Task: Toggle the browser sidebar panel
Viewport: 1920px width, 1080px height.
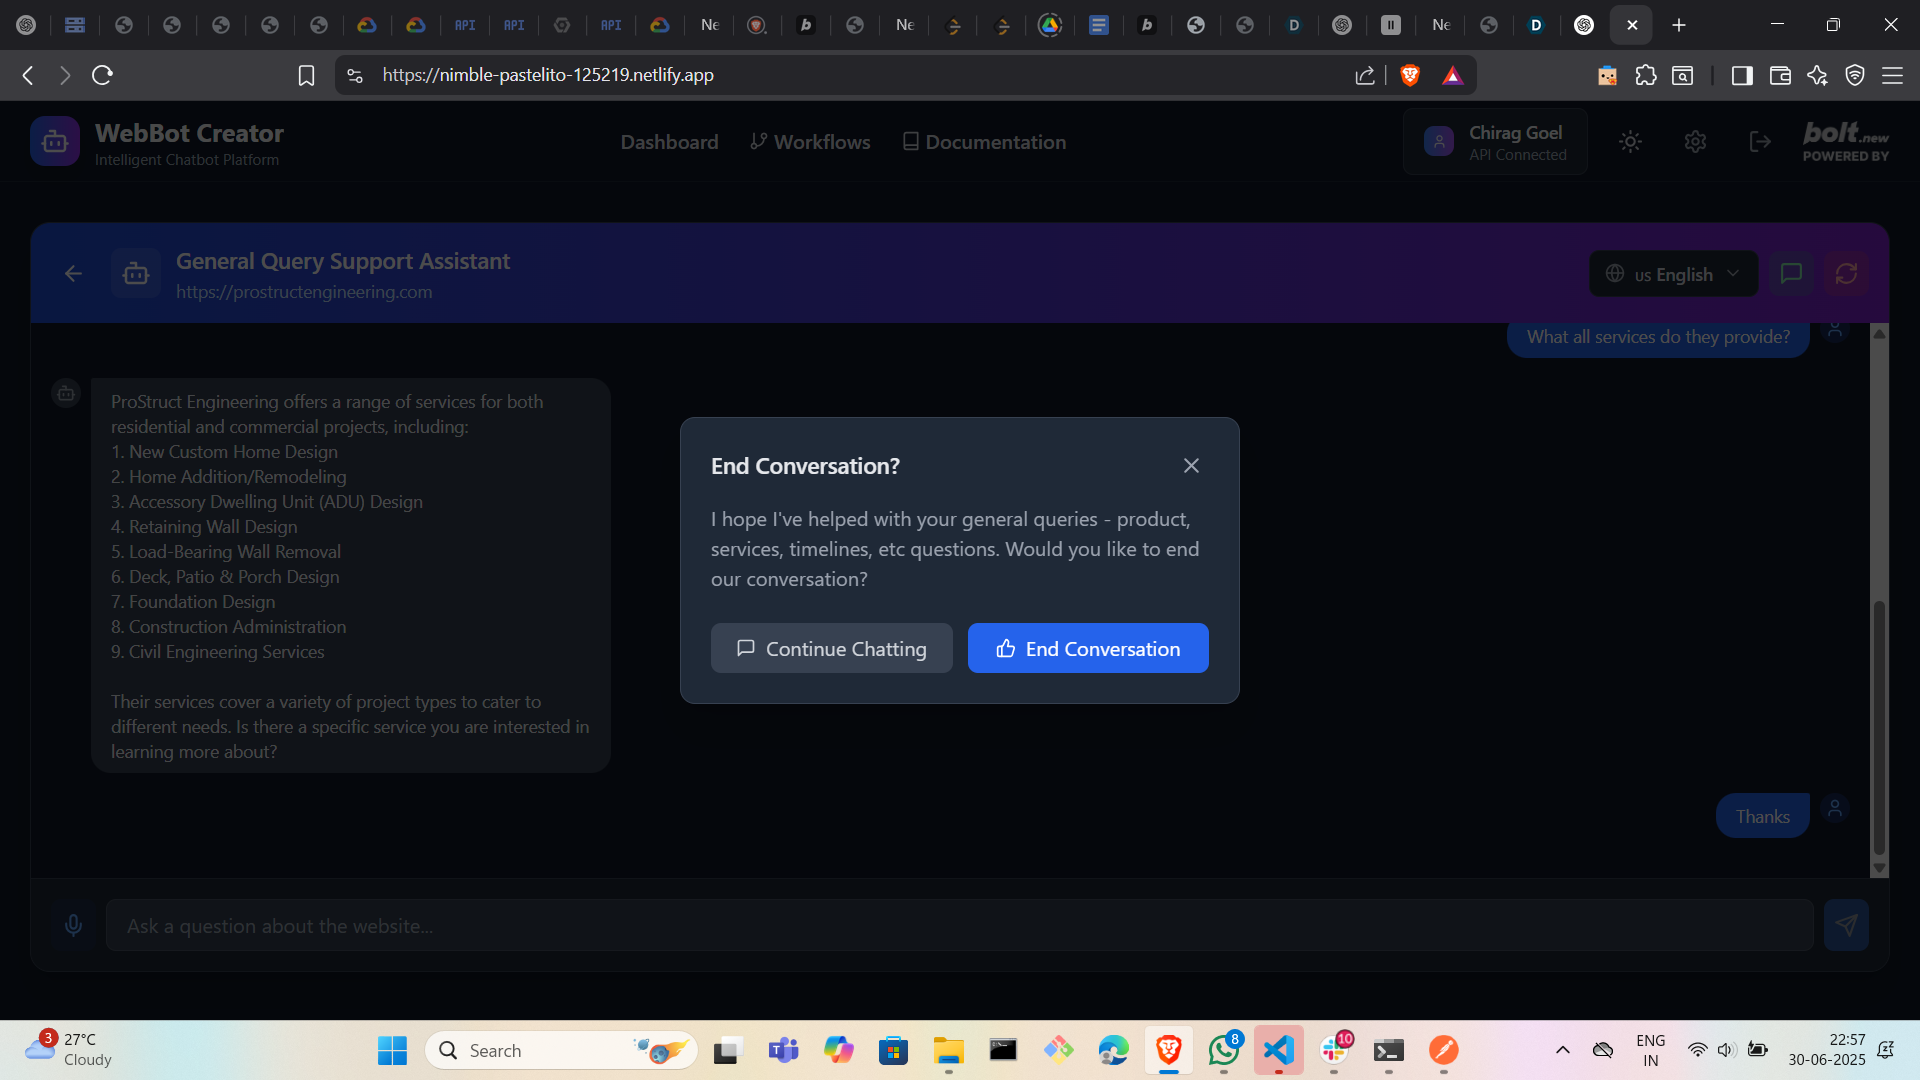Action: pos(1742,75)
